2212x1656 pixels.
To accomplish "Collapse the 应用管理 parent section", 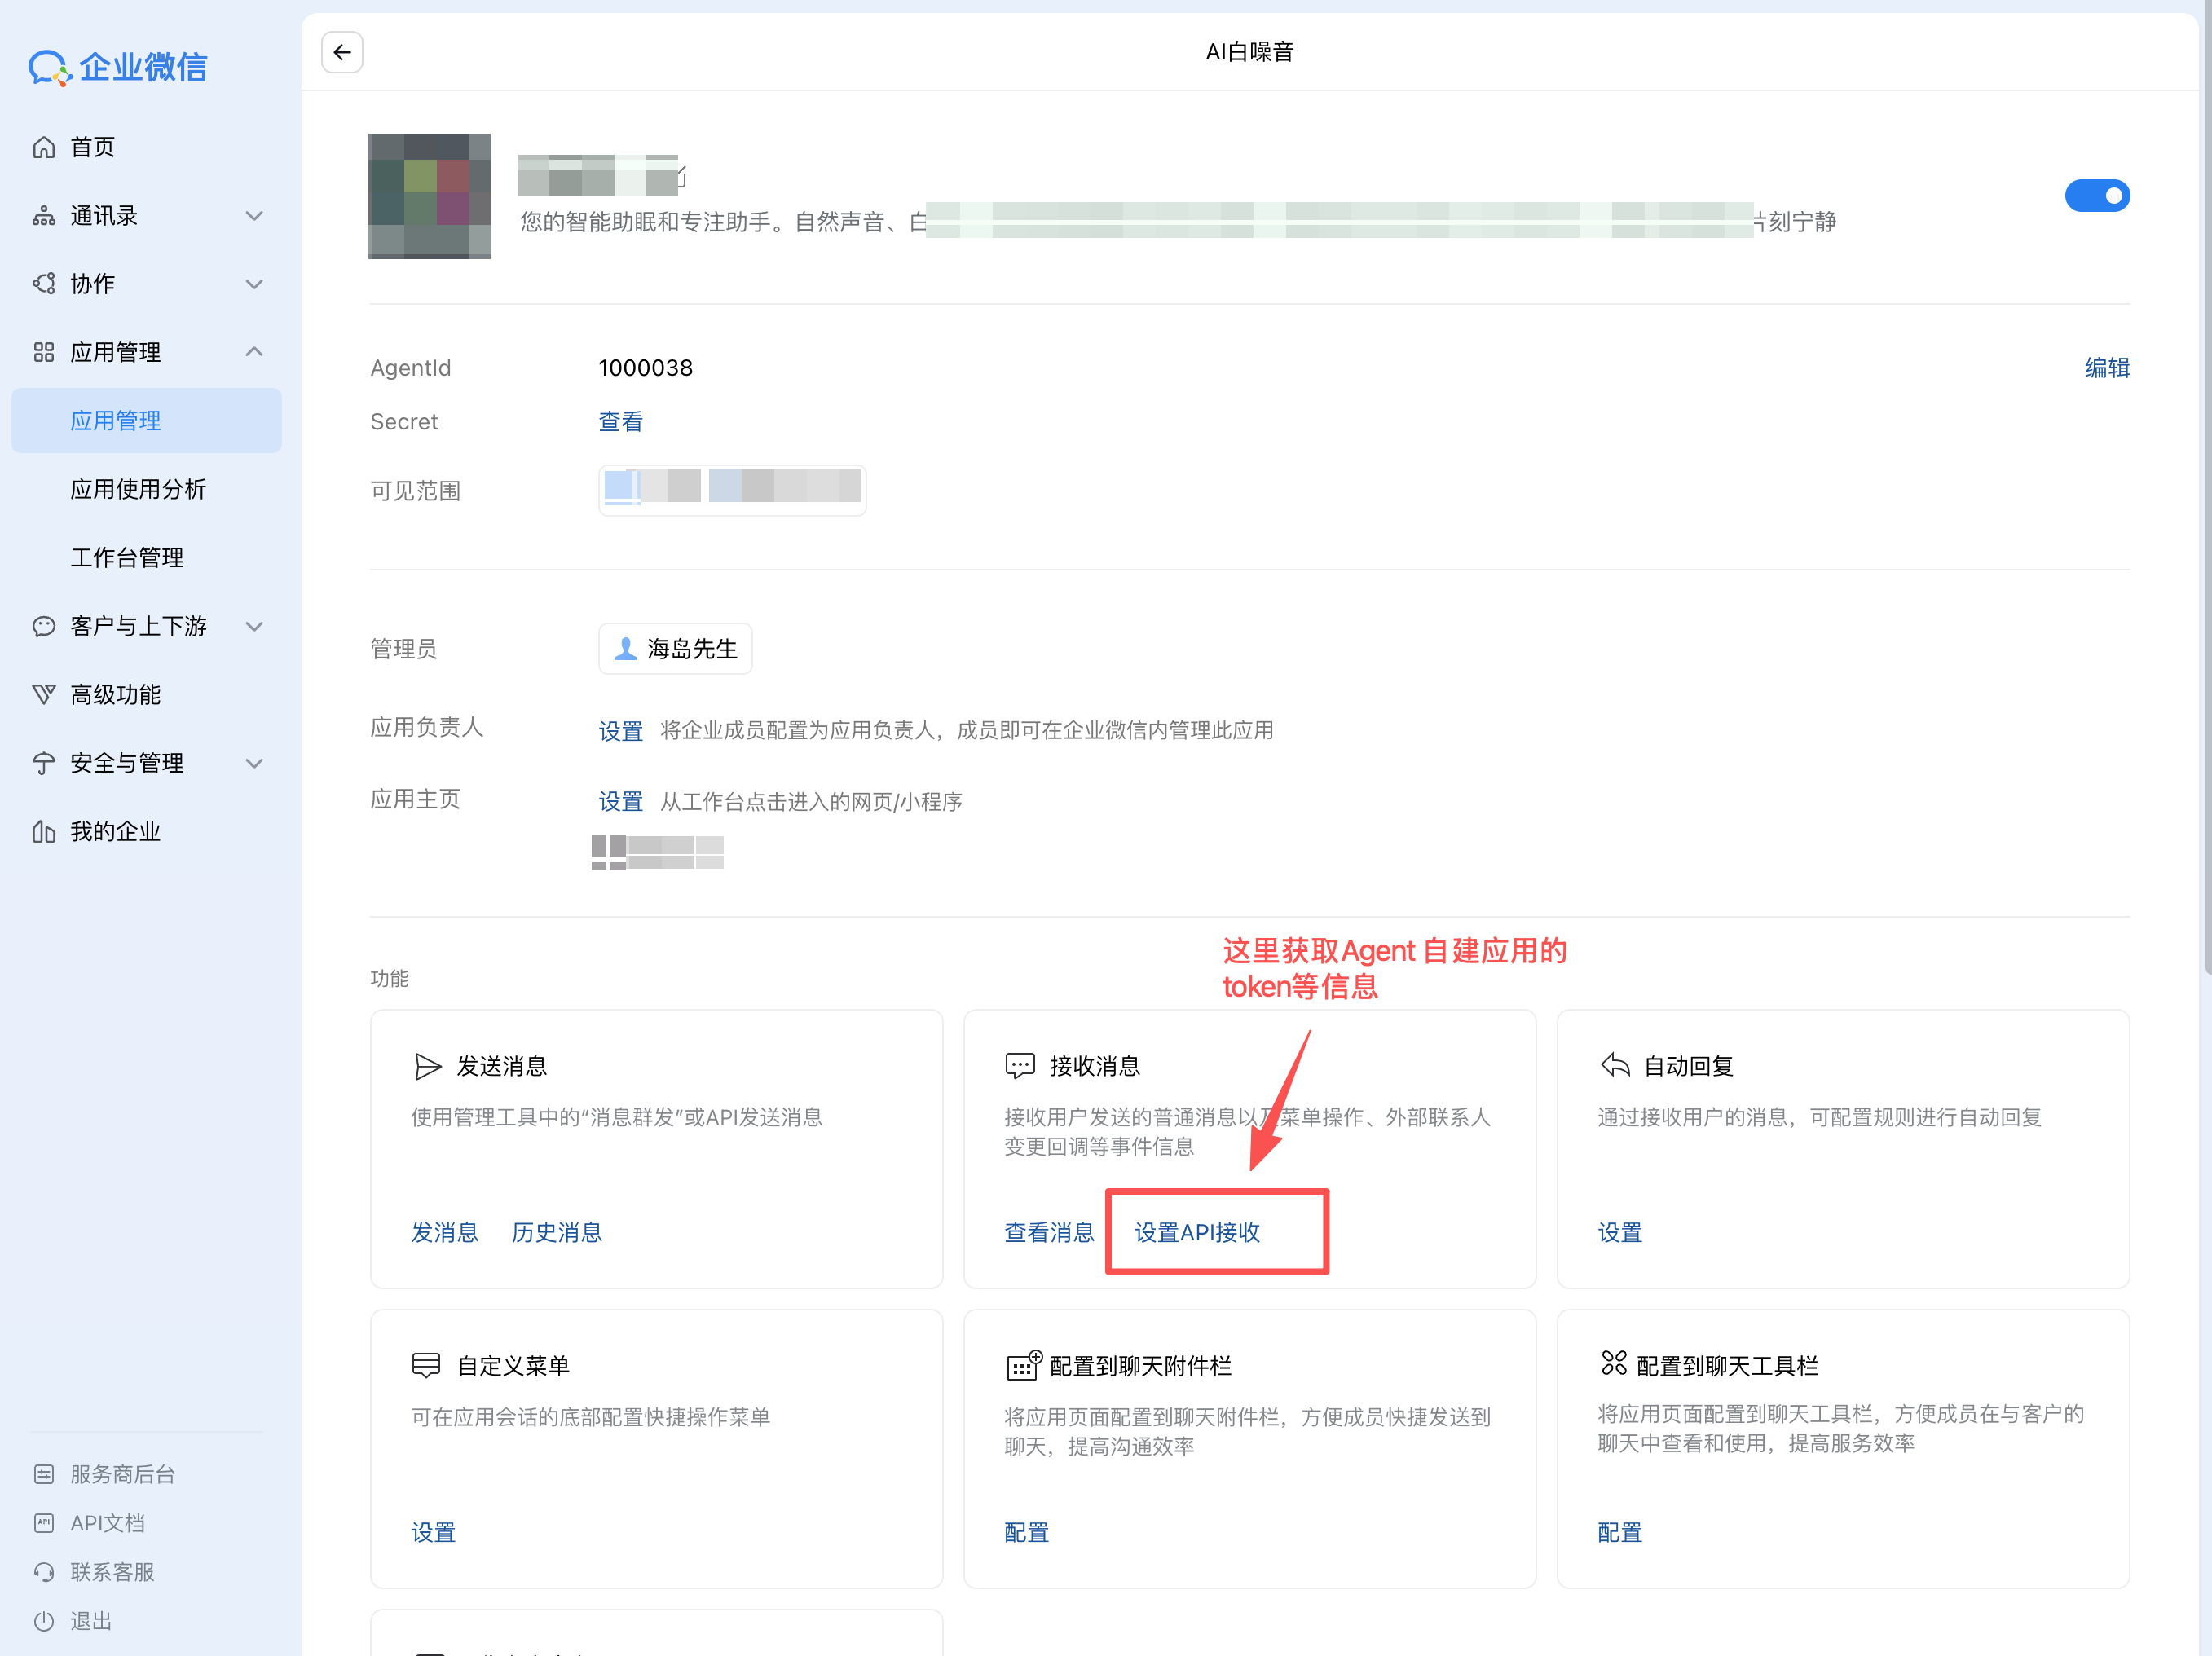I will click(x=254, y=352).
